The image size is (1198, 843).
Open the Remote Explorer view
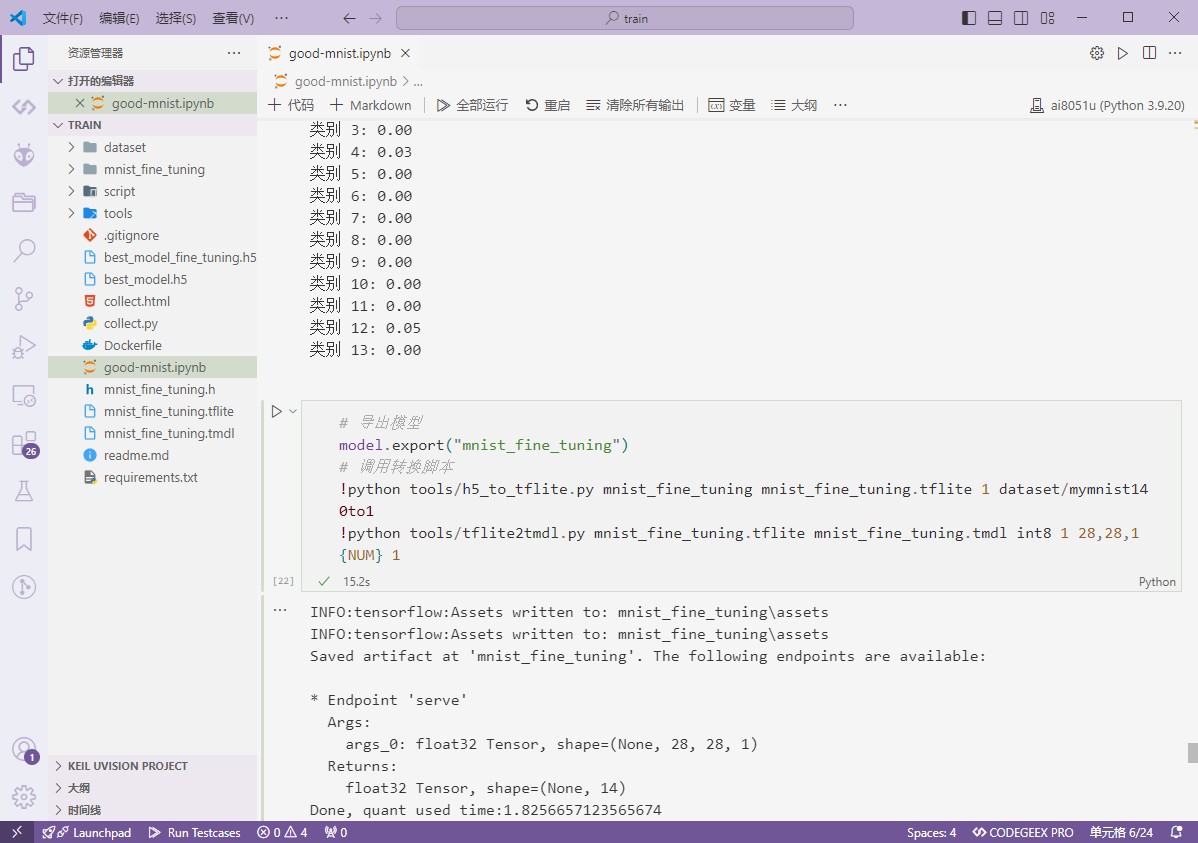[24, 395]
